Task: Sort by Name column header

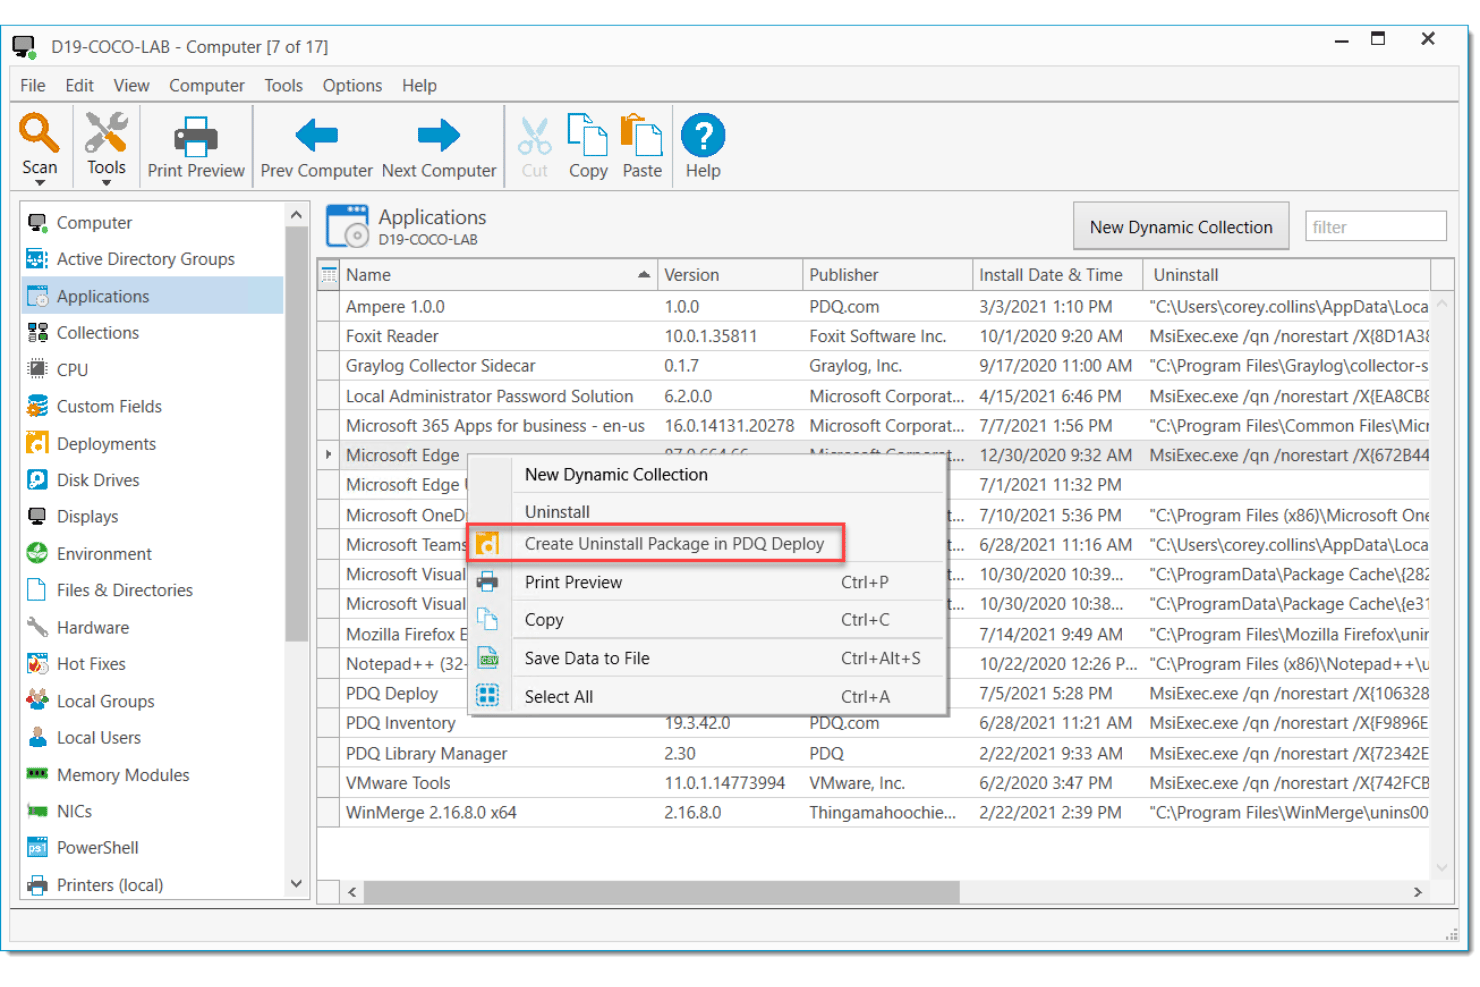Action: point(498,275)
